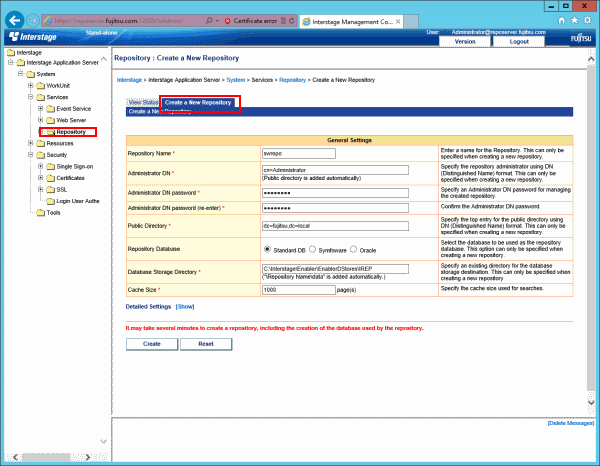The image size is (600, 466).
Task: Click the browser Forward arrow button
Action: tap(33, 21)
